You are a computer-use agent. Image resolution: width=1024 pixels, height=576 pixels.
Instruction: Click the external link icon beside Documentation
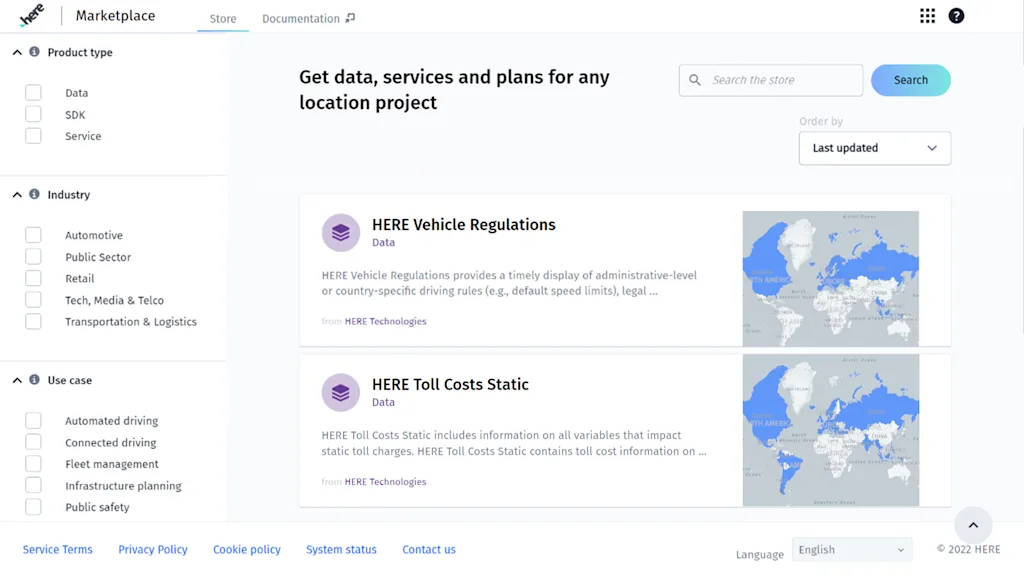(350, 18)
